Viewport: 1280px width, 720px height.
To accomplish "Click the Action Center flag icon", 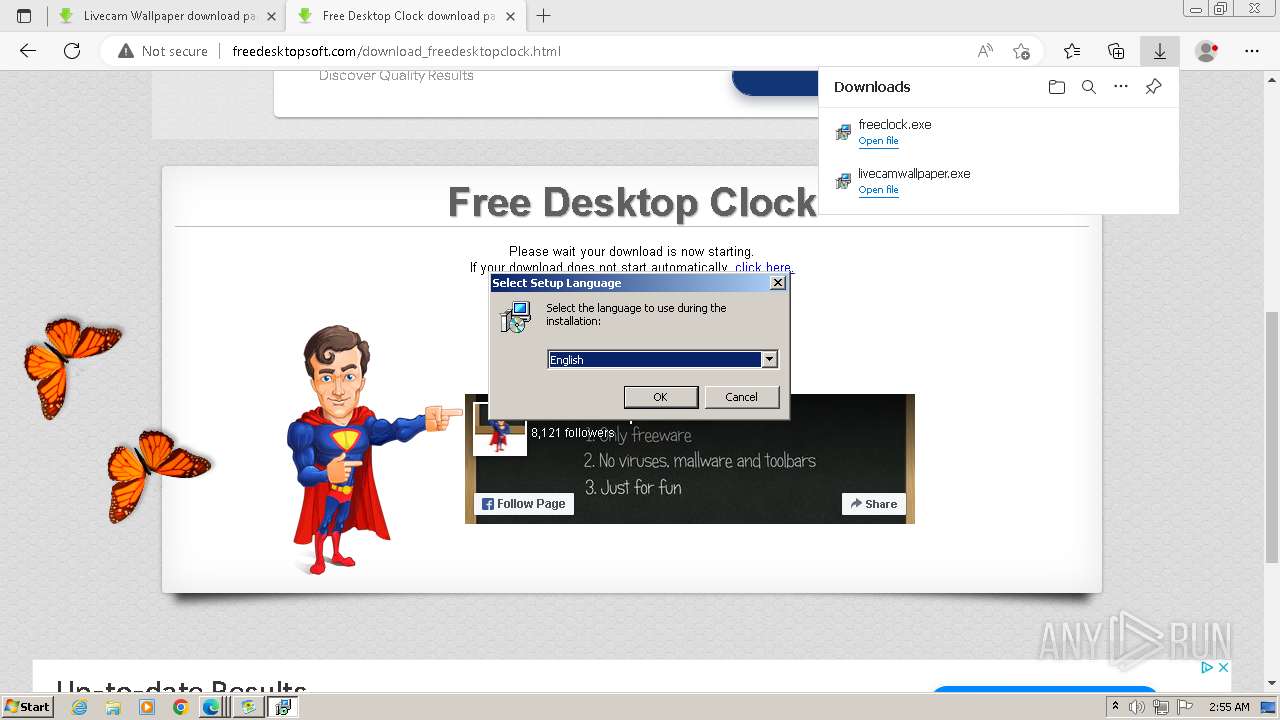I will [x=1184, y=707].
